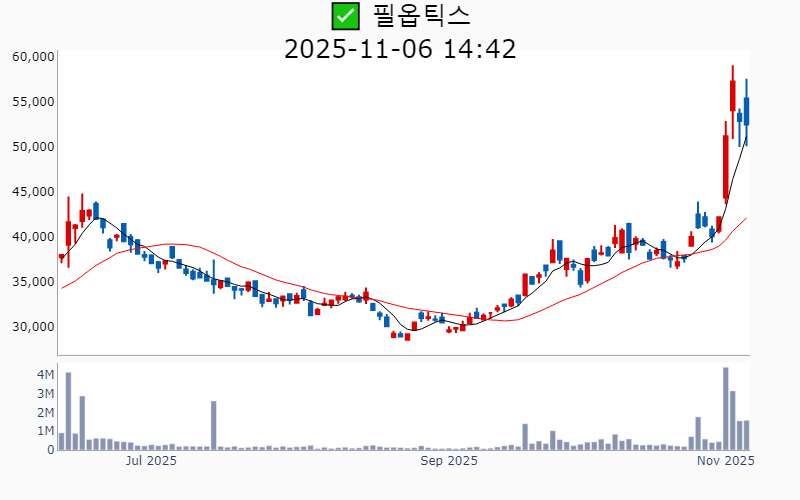Select the Sep 2025 date axis label
Viewport: 800px width, 500px height.
(x=449, y=461)
